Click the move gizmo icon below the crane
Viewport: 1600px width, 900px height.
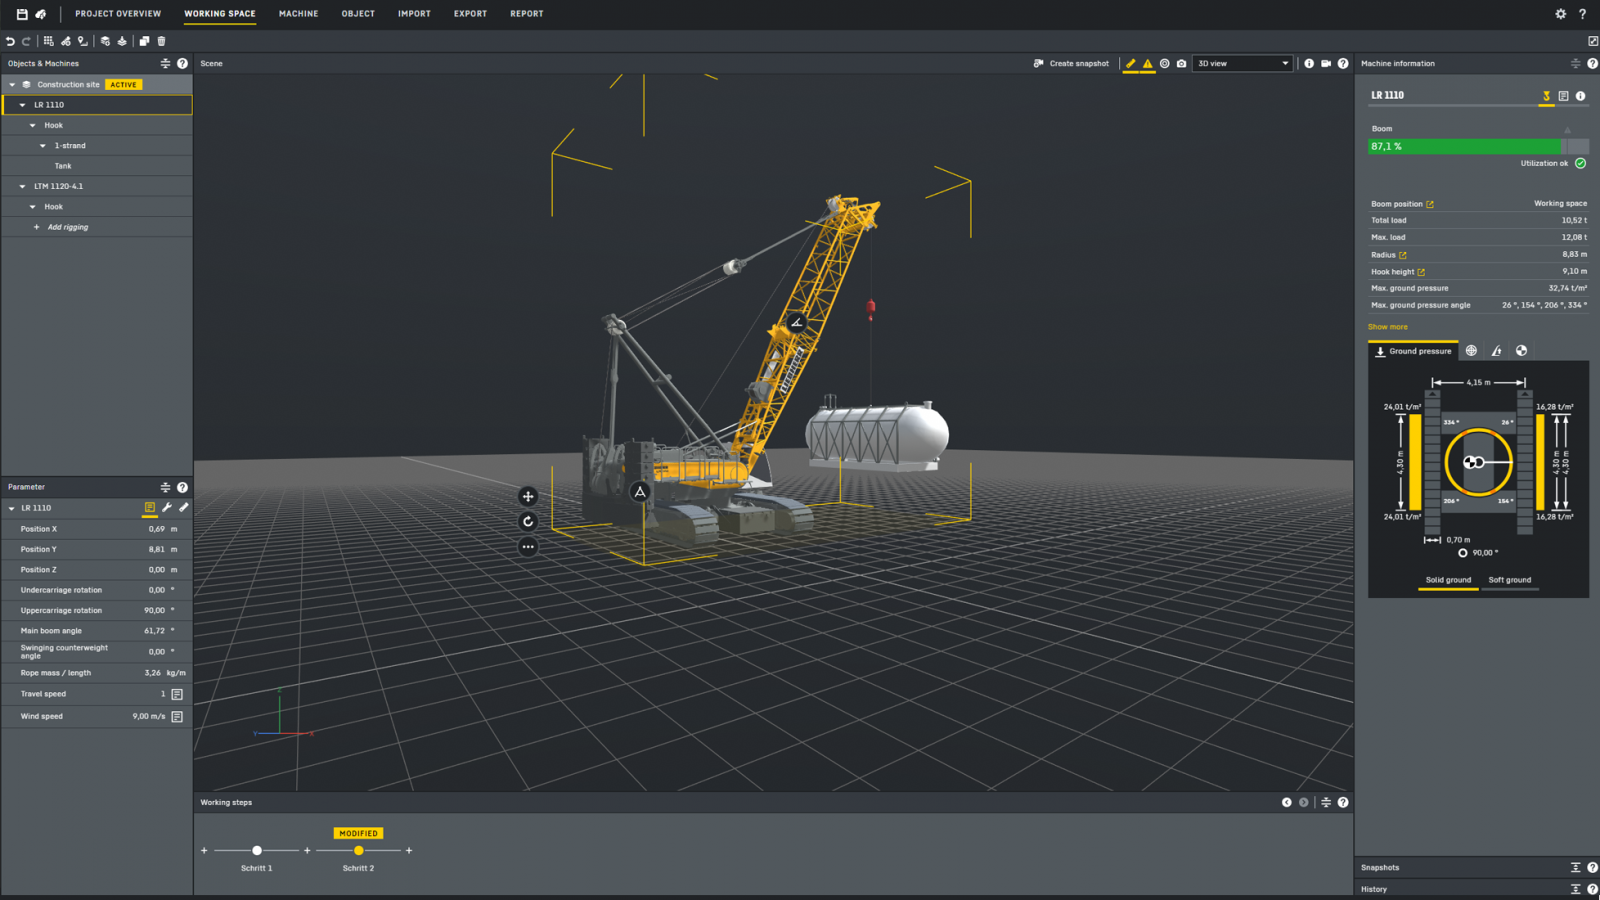point(527,496)
